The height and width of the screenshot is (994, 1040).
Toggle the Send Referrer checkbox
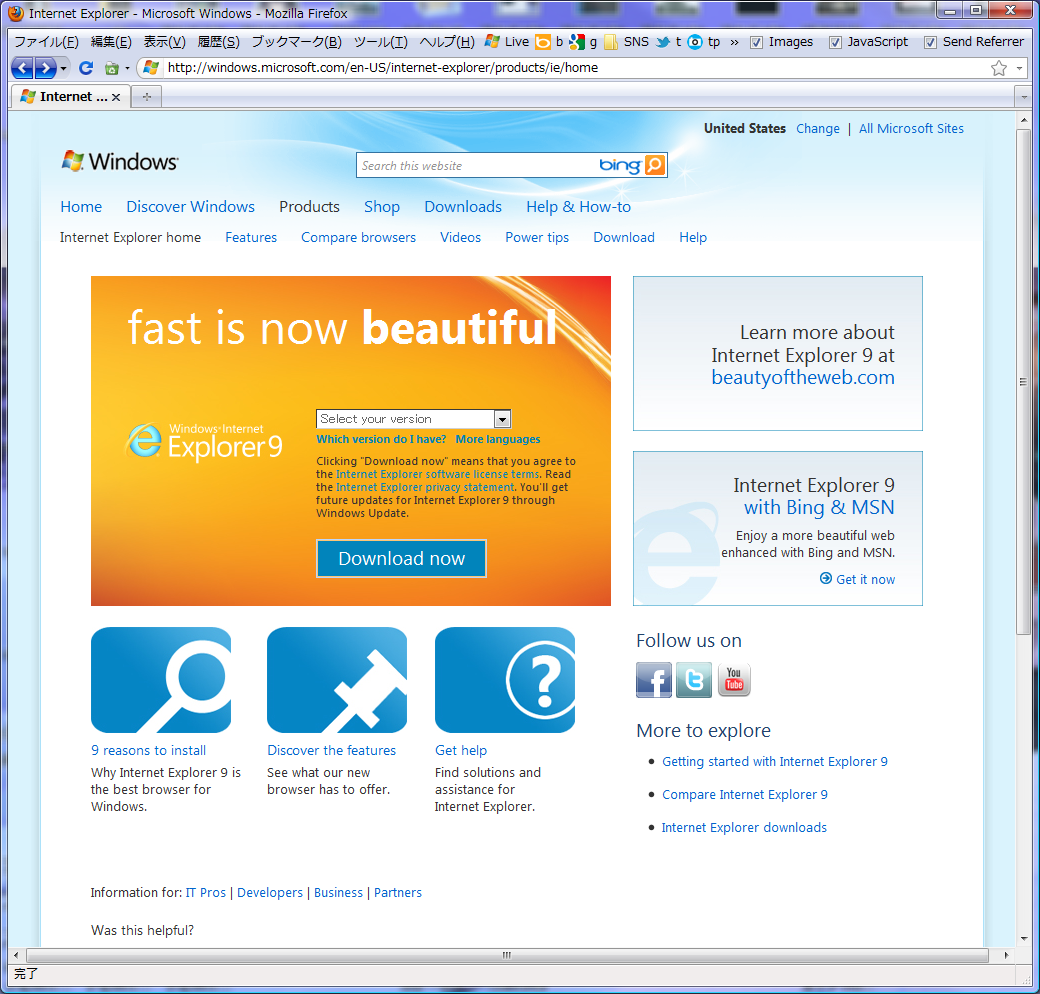pyautogui.click(x=931, y=42)
